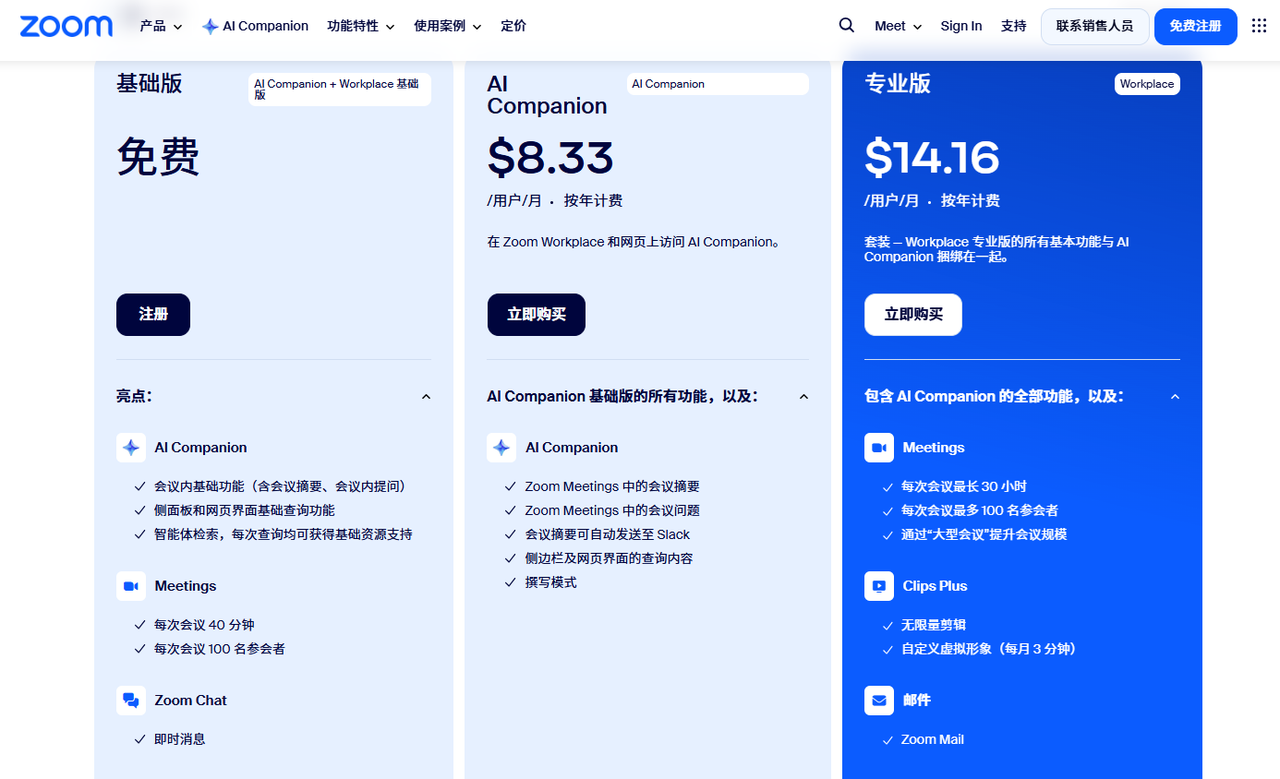
Task: Open the 产品 dropdown menu
Action: (x=161, y=26)
